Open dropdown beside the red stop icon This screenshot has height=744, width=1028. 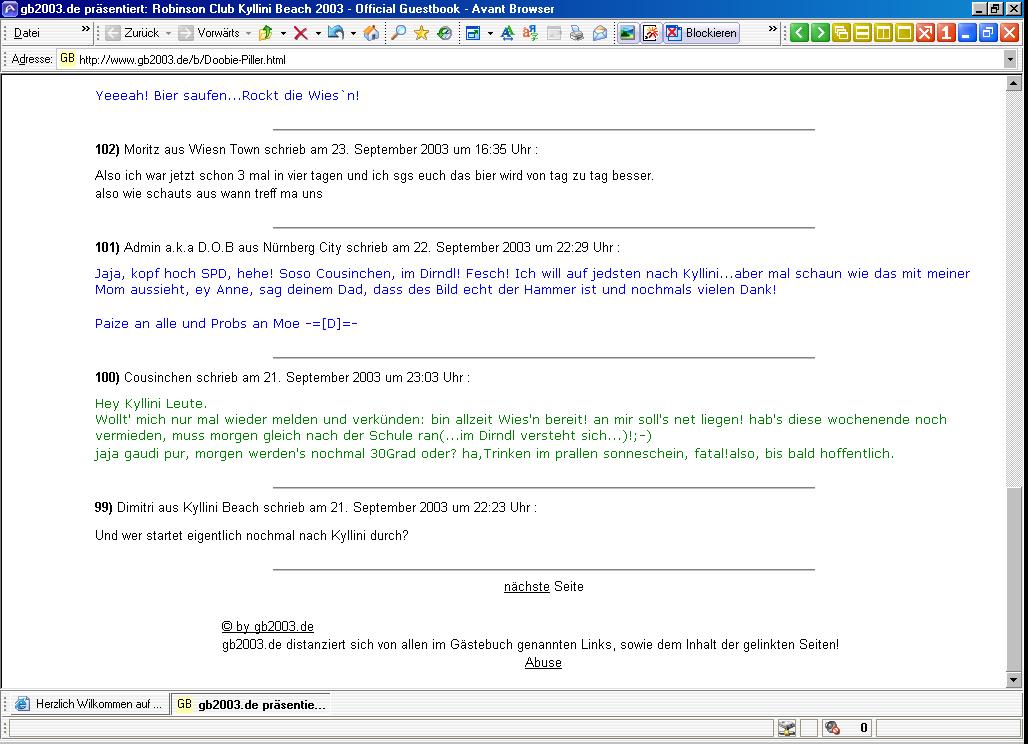point(318,33)
